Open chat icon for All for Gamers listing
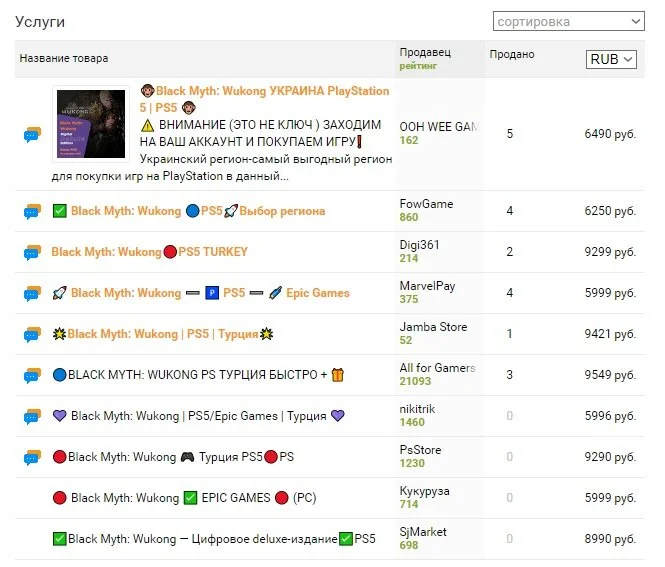This screenshot has width=665, height=567. coord(32,375)
